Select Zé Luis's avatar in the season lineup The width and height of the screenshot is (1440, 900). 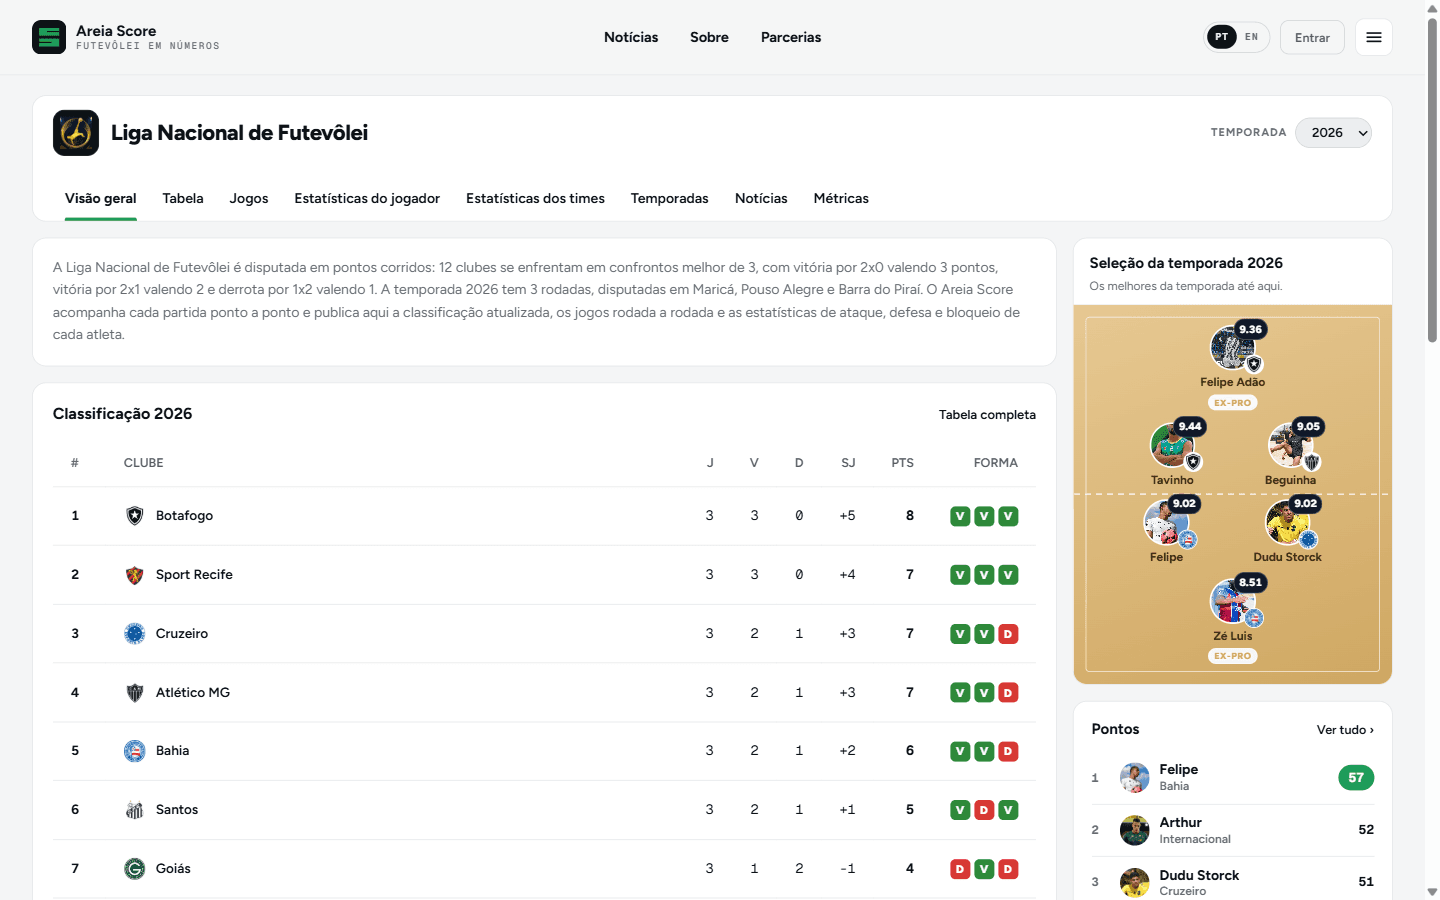1232,602
